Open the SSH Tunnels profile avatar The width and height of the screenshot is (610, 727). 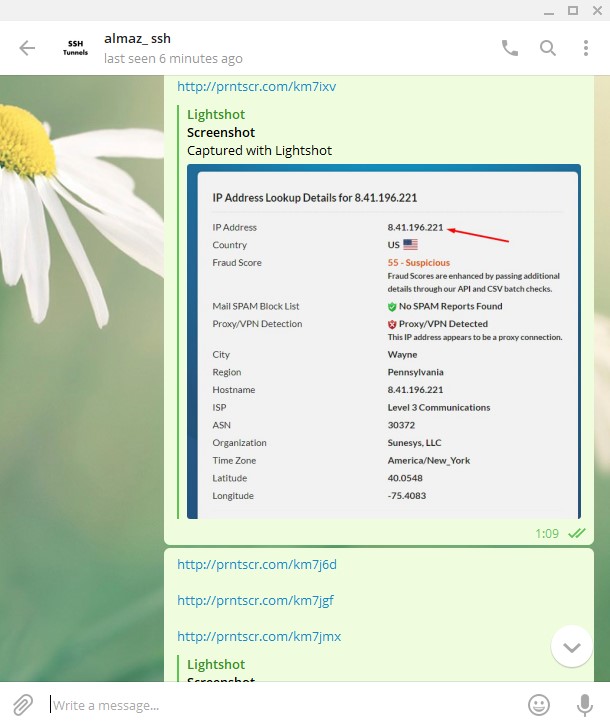pyautogui.click(x=75, y=48)
